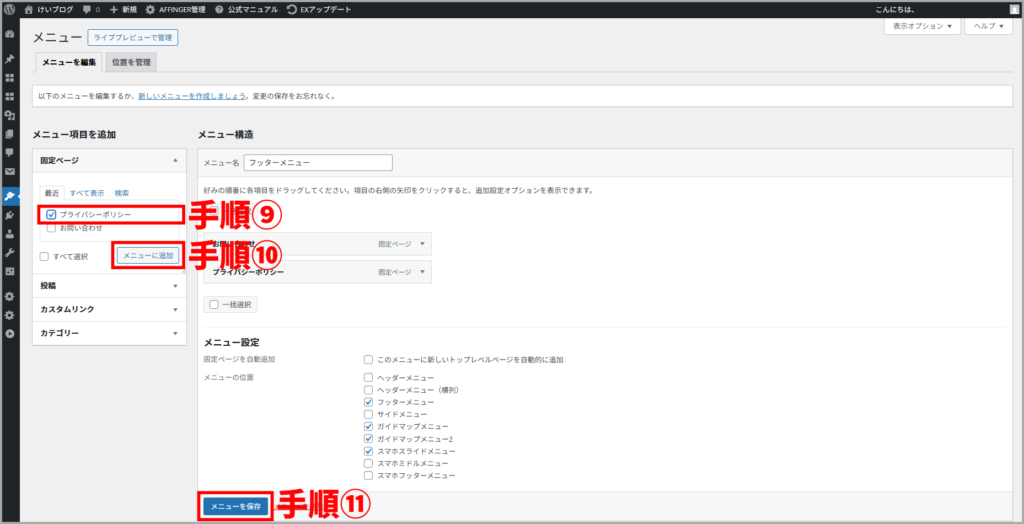Click the メニューに追加 button
This screenshot has width=1024, height=524.
coord(148,256)
